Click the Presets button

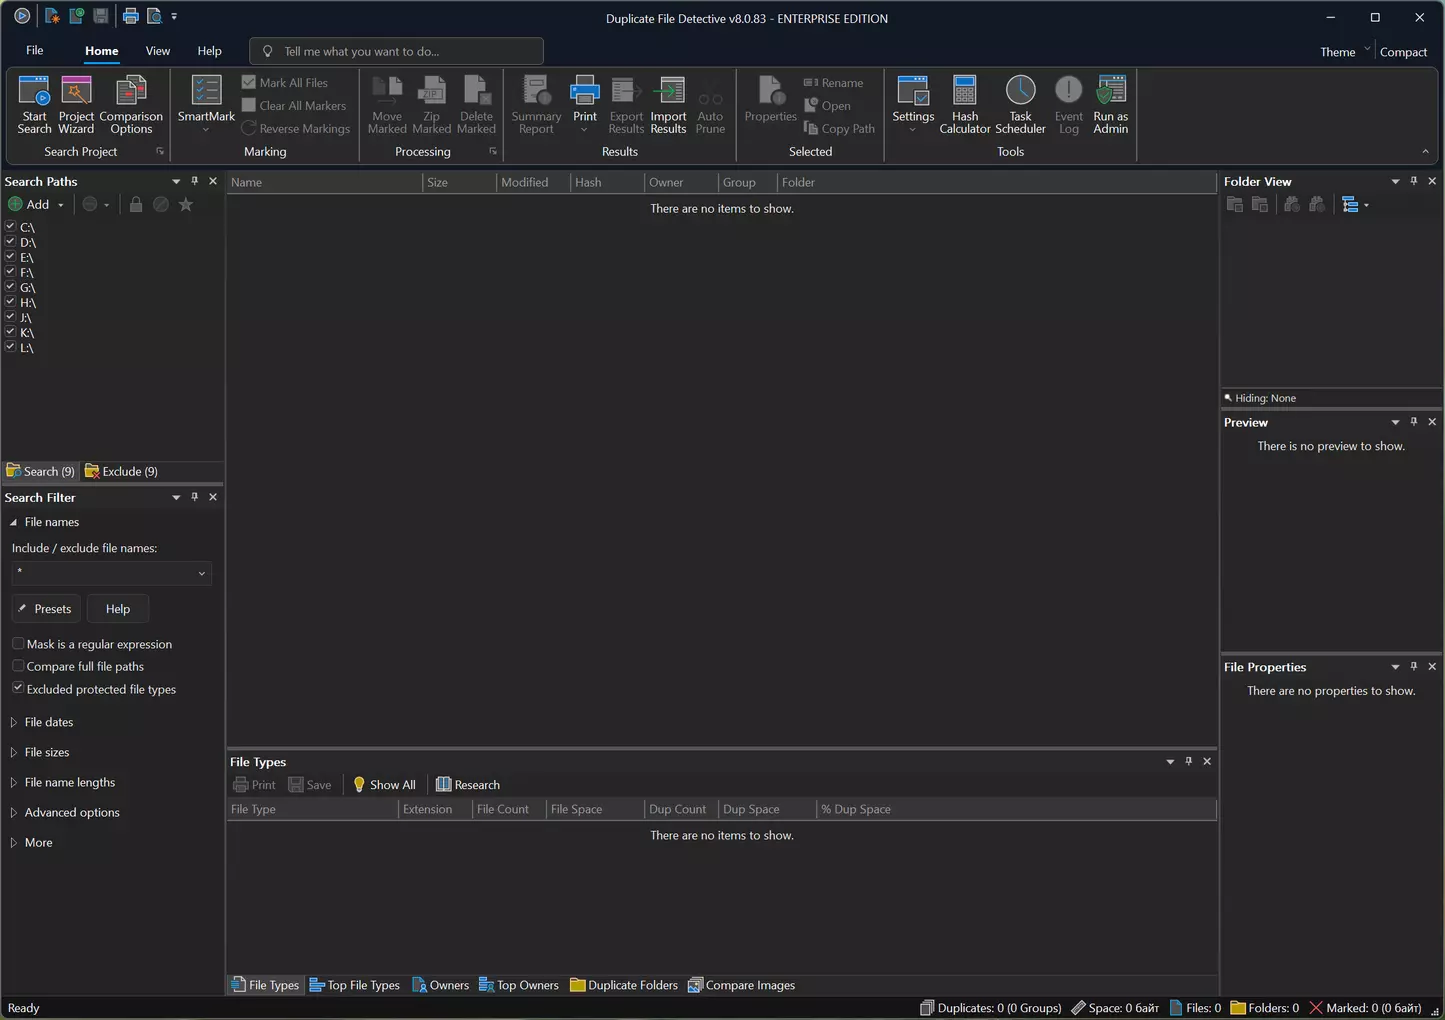coord(46,609)
